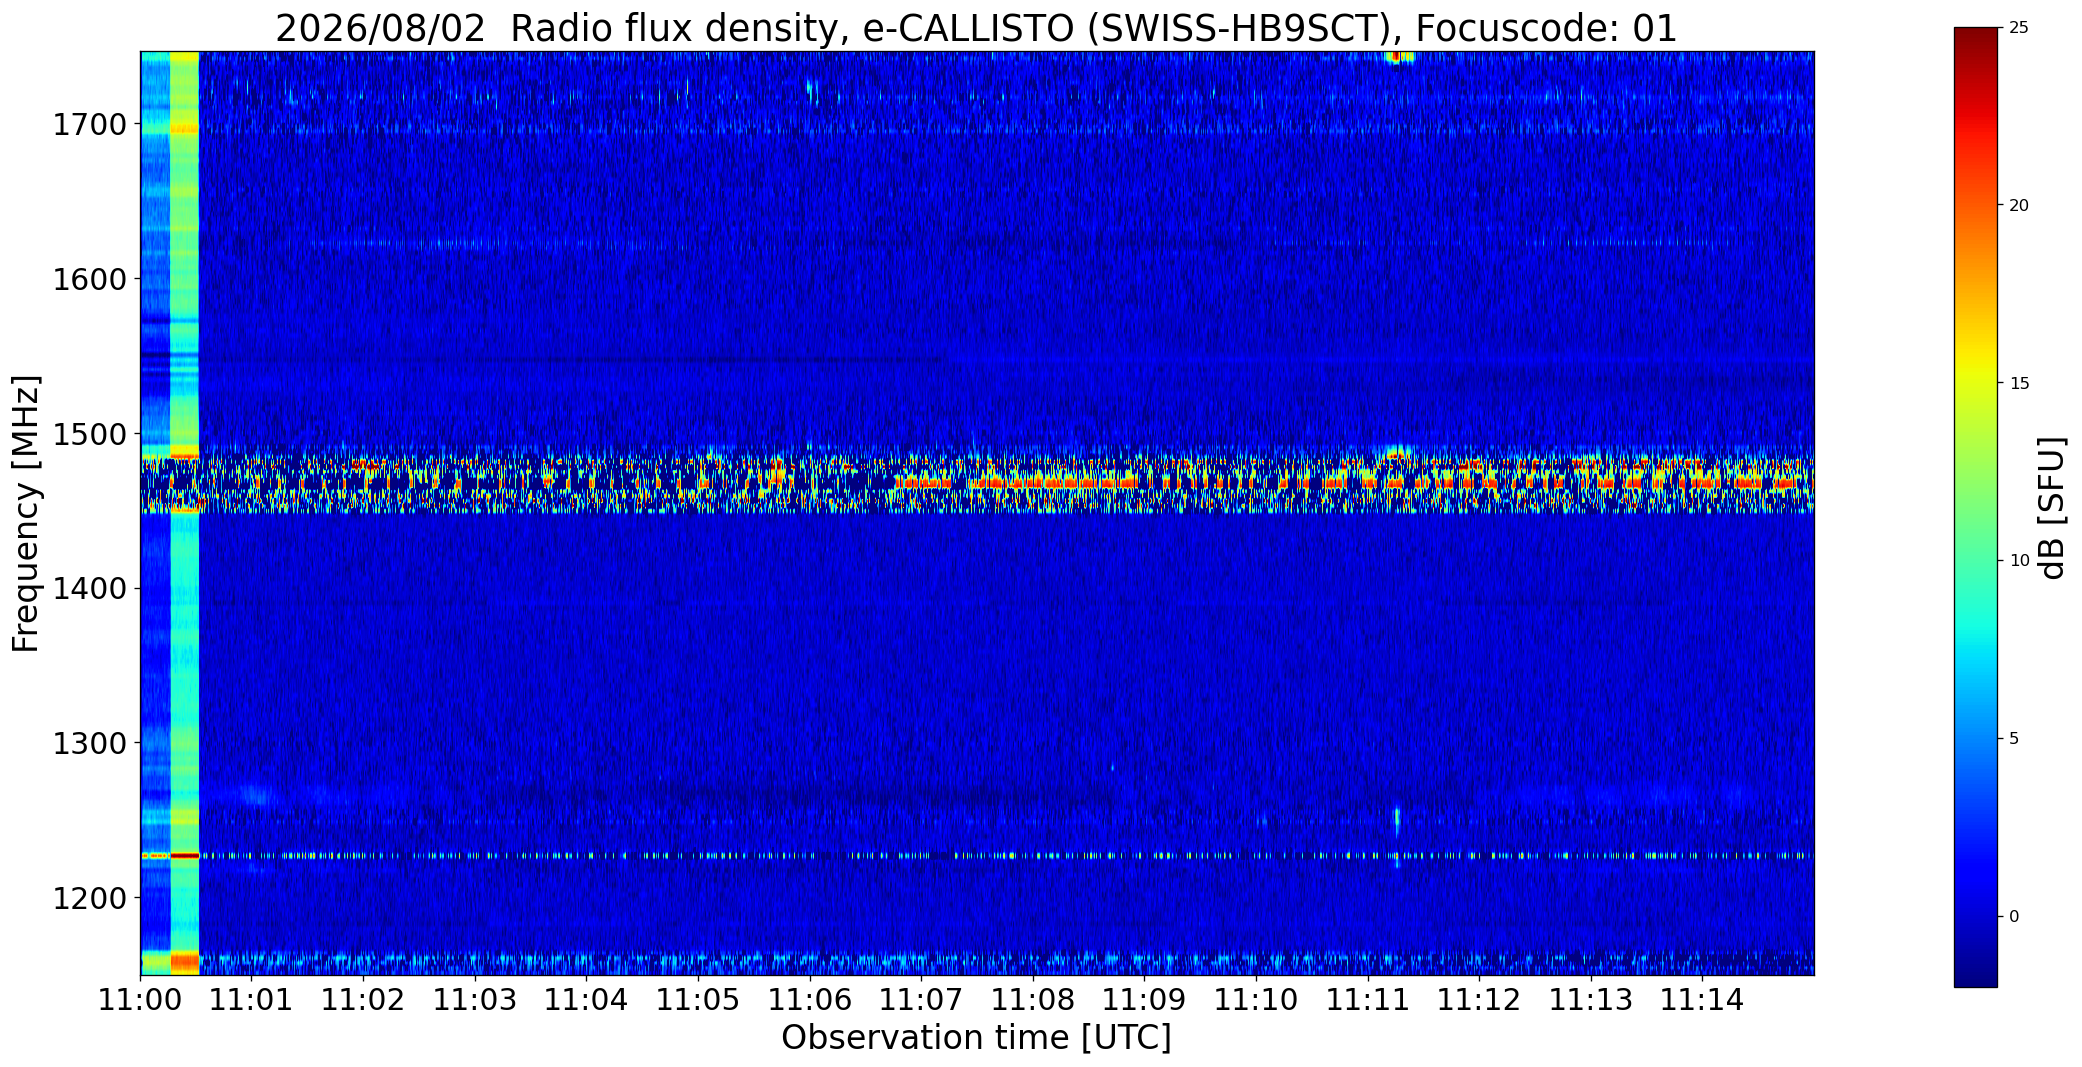This screenshot has width=2082, height=1067.
Task: Click the plot title with e-CALLISTO text
Action: pos(976,28)
